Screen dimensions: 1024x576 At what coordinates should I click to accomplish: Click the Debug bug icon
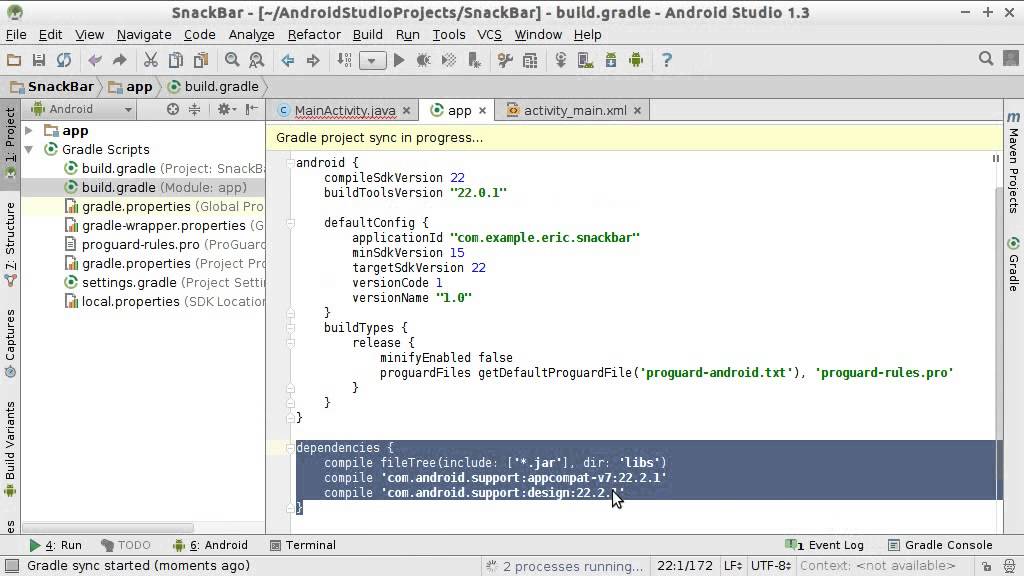tap(424, 60)
